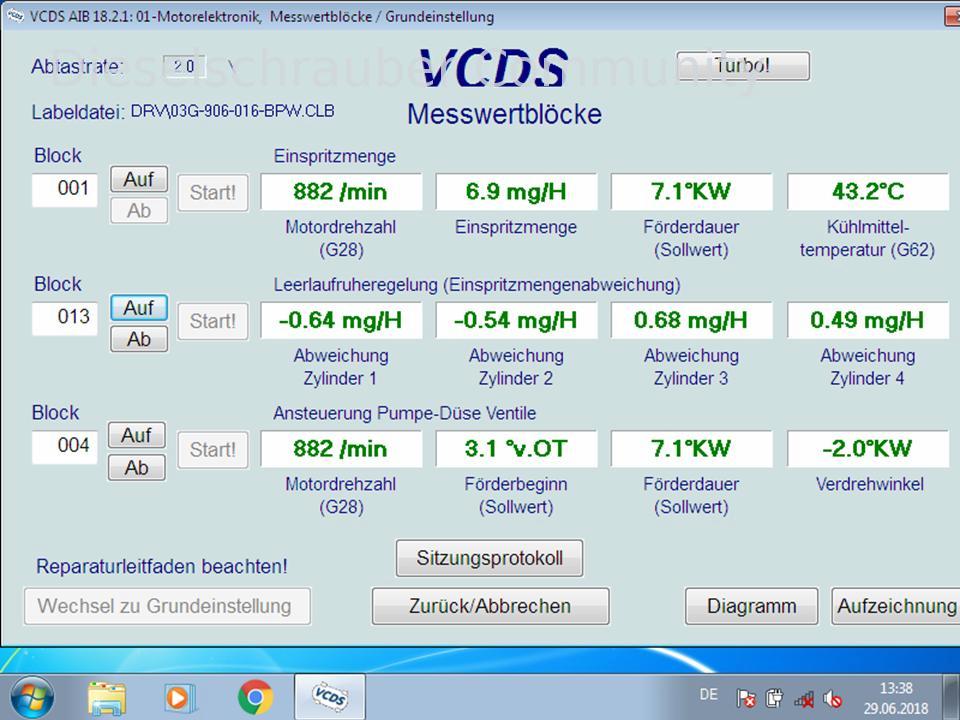
Task: Select the 6.9 mg/H Einspritzmenge value
Action: [516, 192]
